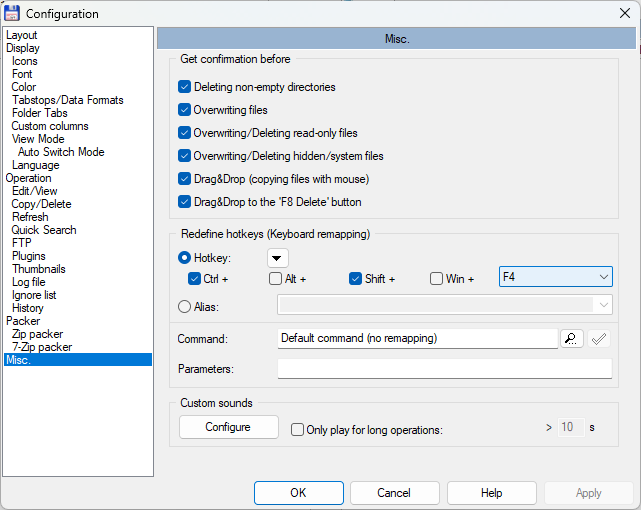Click the checkmark icon next to Command
The width and height of the screenshot is (641, 510).
[x=599, y=339]
